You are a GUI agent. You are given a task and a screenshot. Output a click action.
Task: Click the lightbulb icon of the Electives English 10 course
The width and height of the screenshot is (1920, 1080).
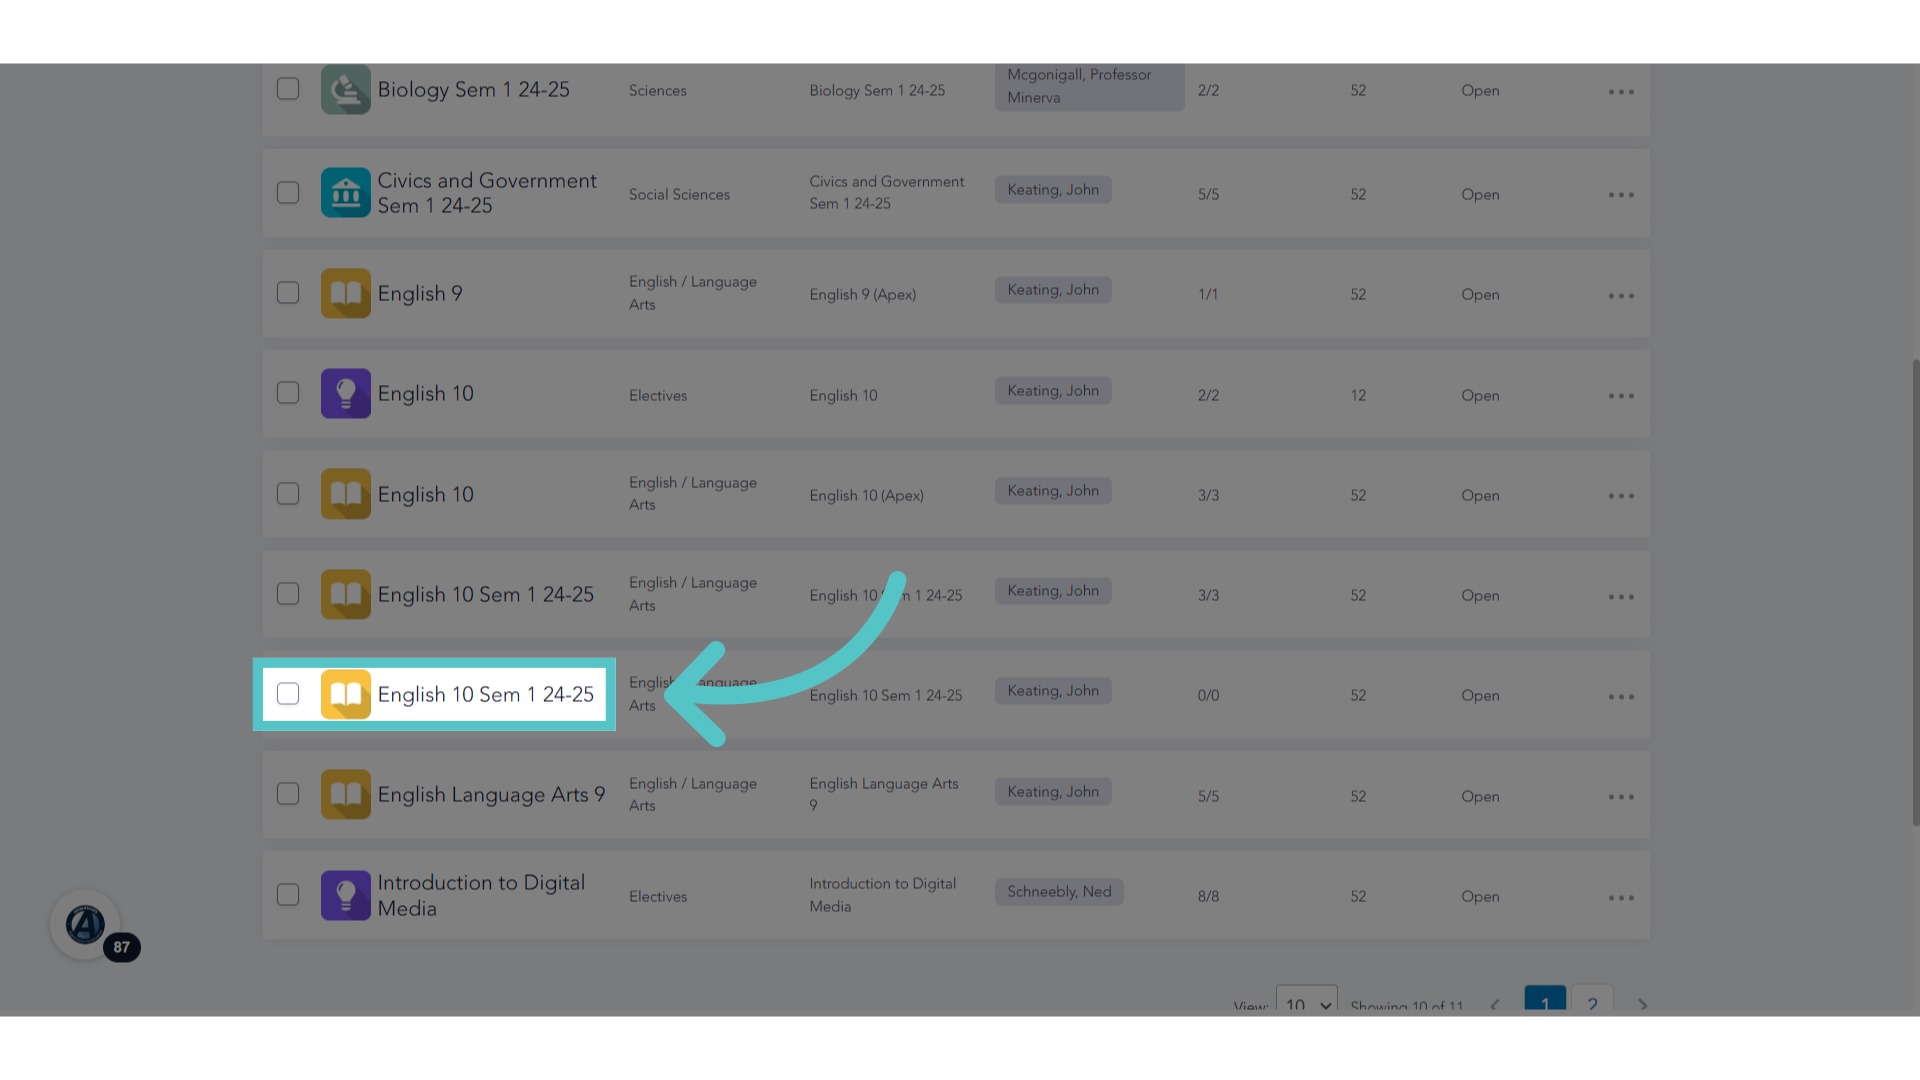coord(345,394)
